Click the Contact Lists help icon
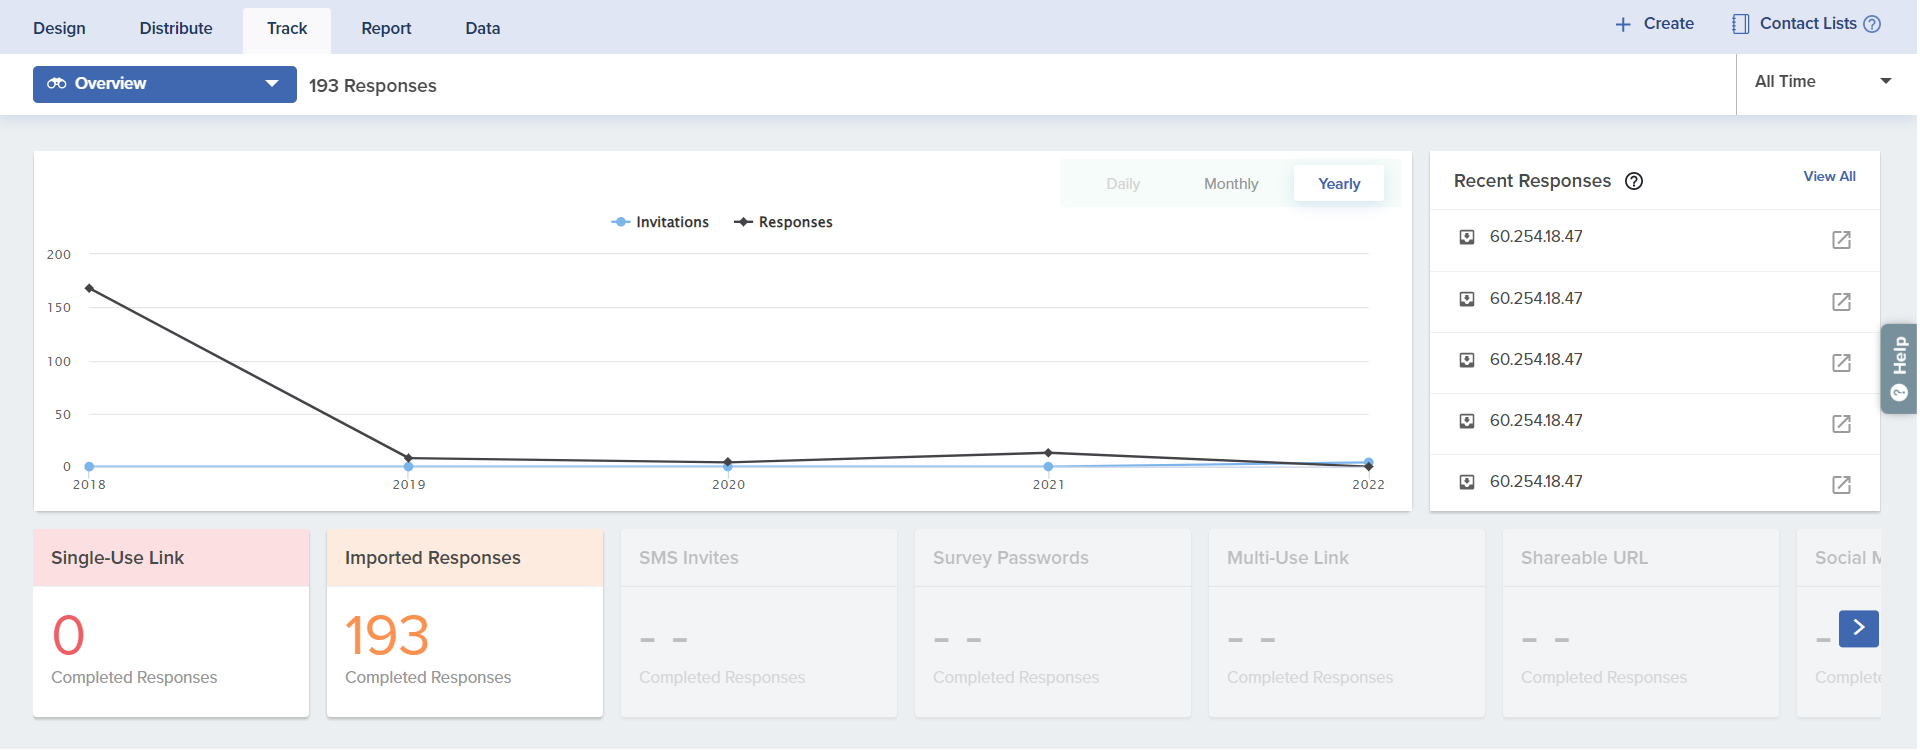Screen dimensions: 1920x750 (x=1872, y=24)
